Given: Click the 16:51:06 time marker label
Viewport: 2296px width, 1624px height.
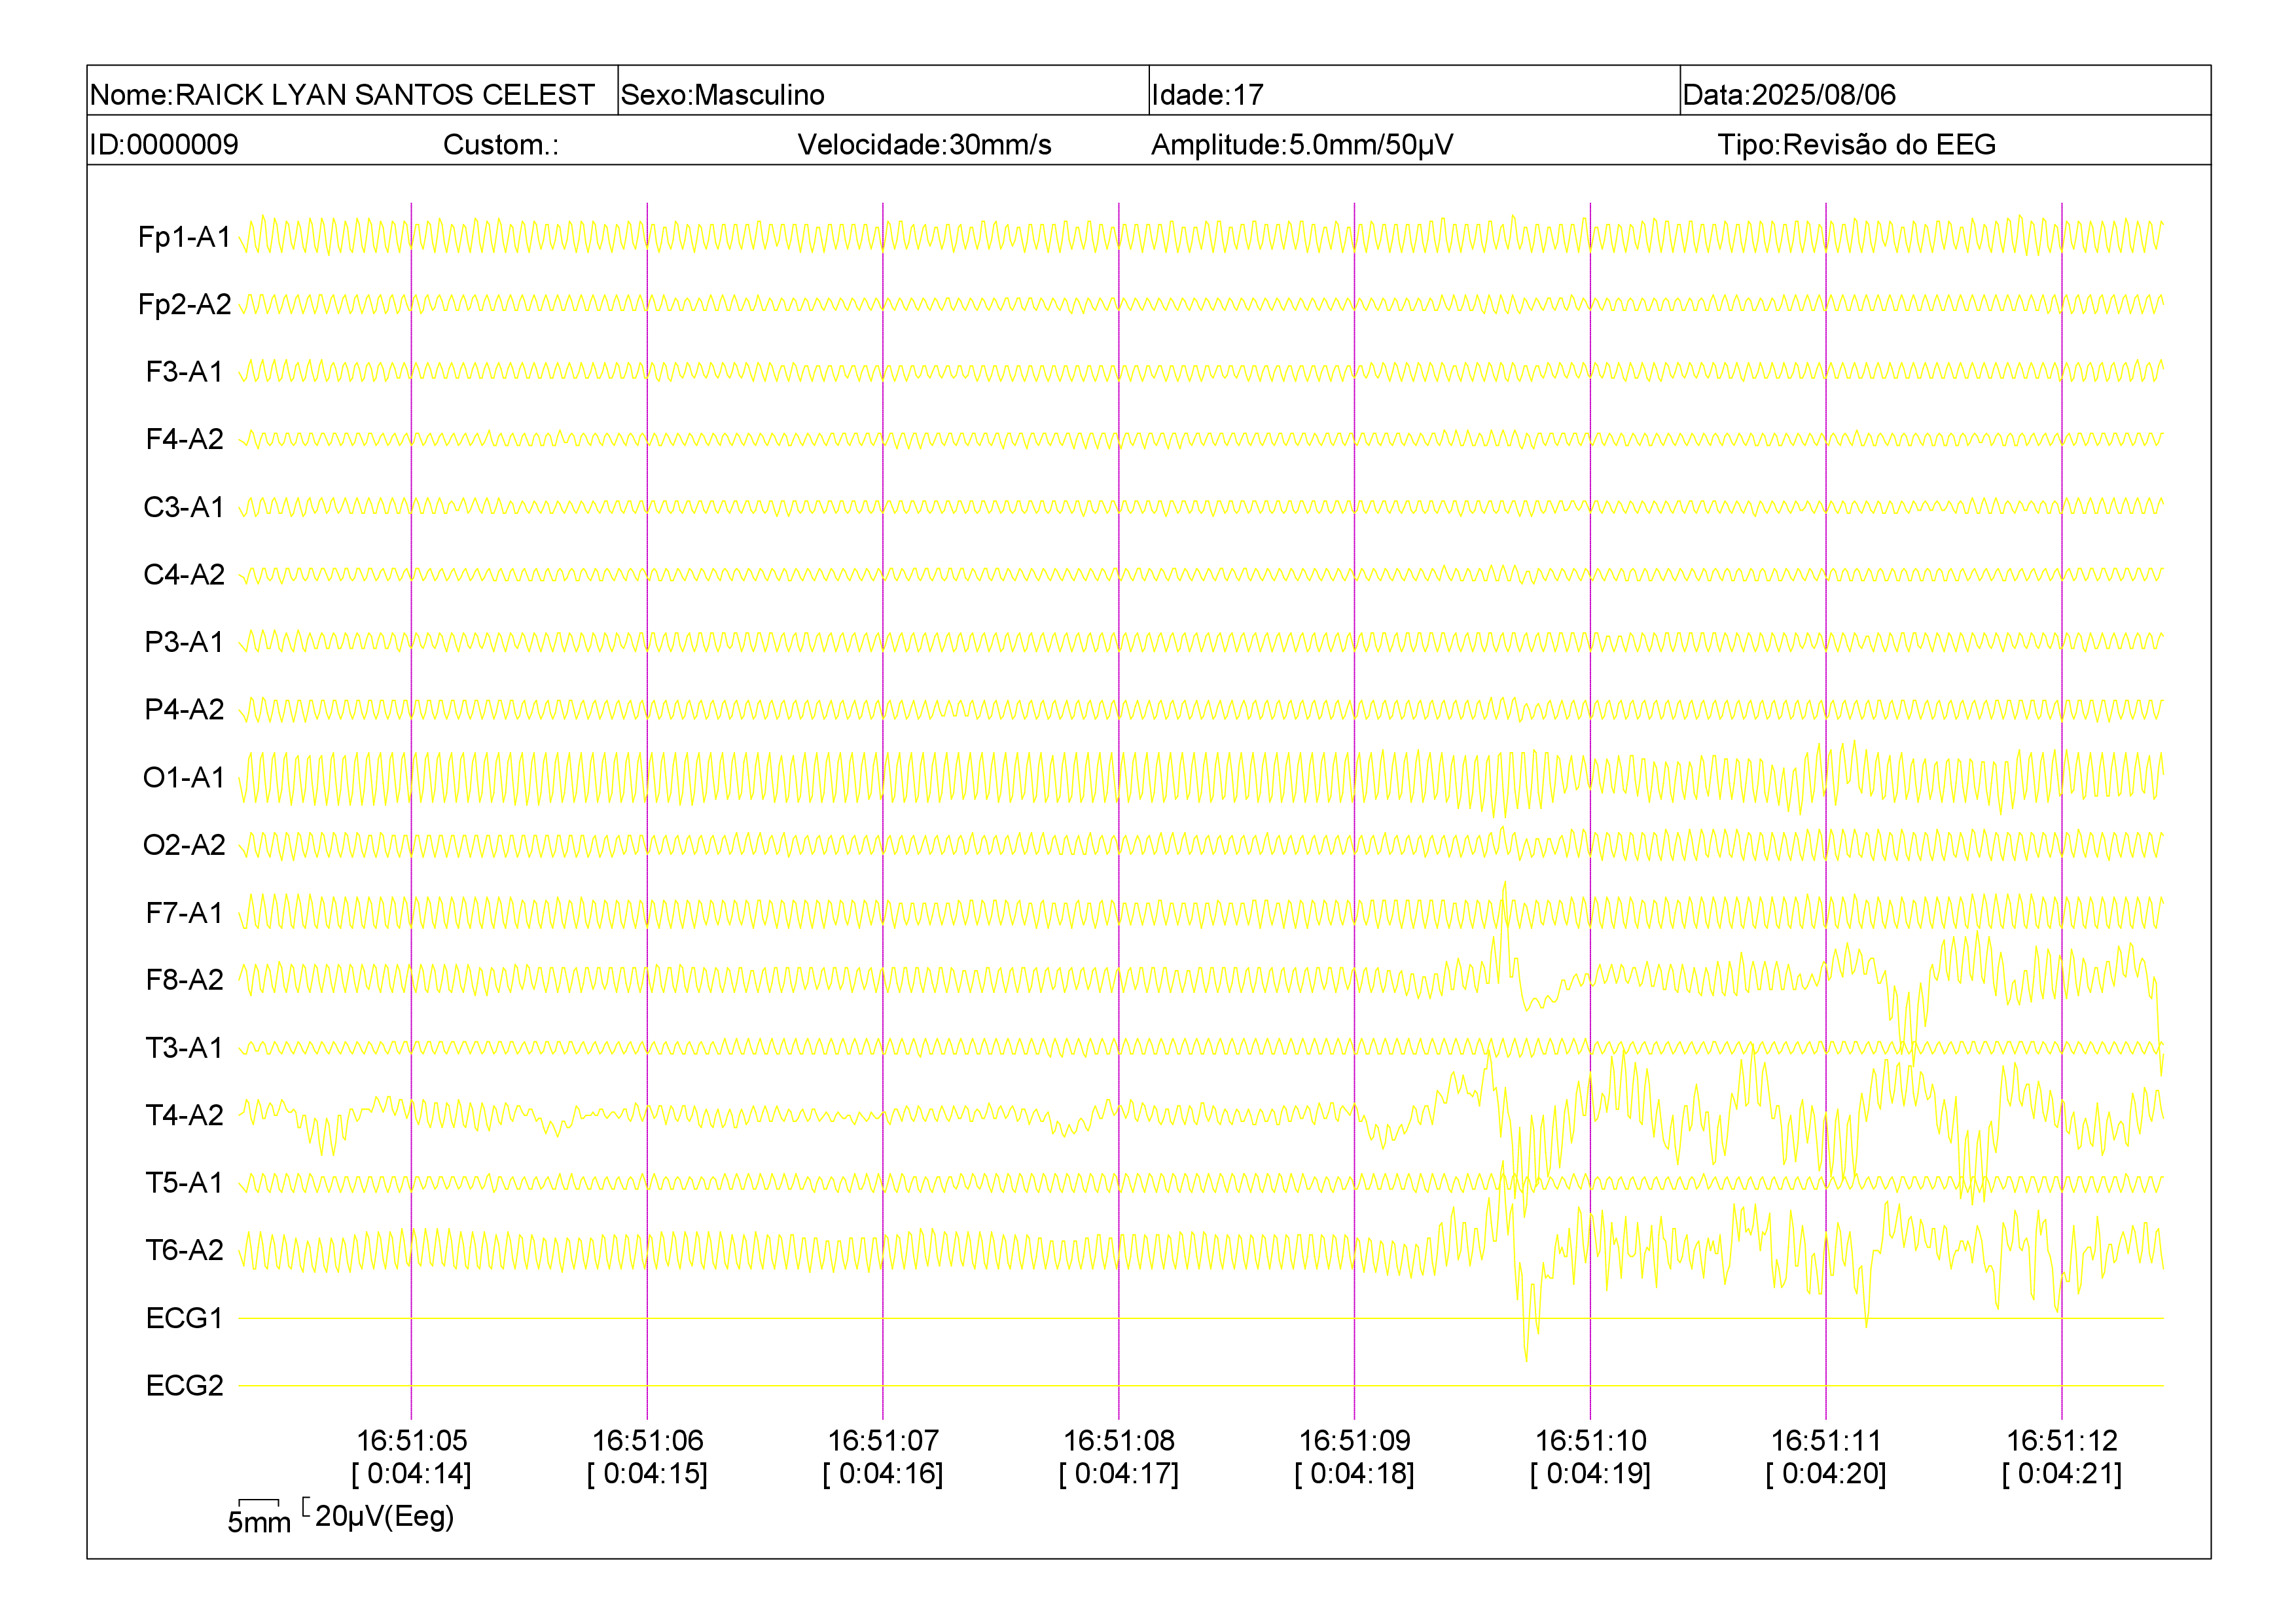Looking at the screenshot, I should click(x=647, y=1441).
